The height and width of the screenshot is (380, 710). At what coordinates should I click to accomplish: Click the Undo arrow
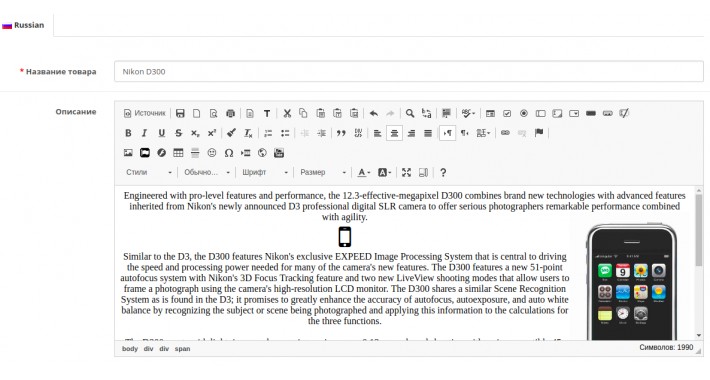tap(374, 113)
